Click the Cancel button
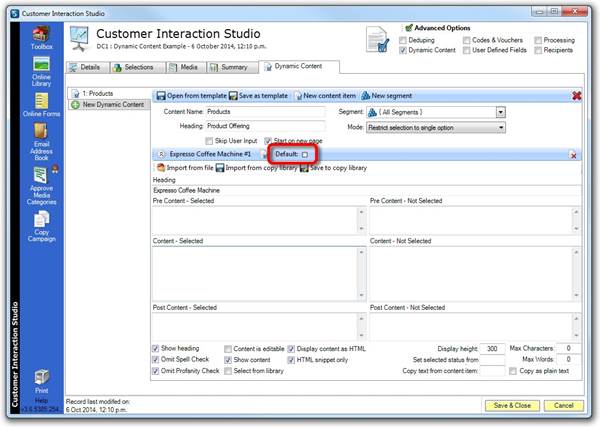600x427 pixels. pos(563,405)
